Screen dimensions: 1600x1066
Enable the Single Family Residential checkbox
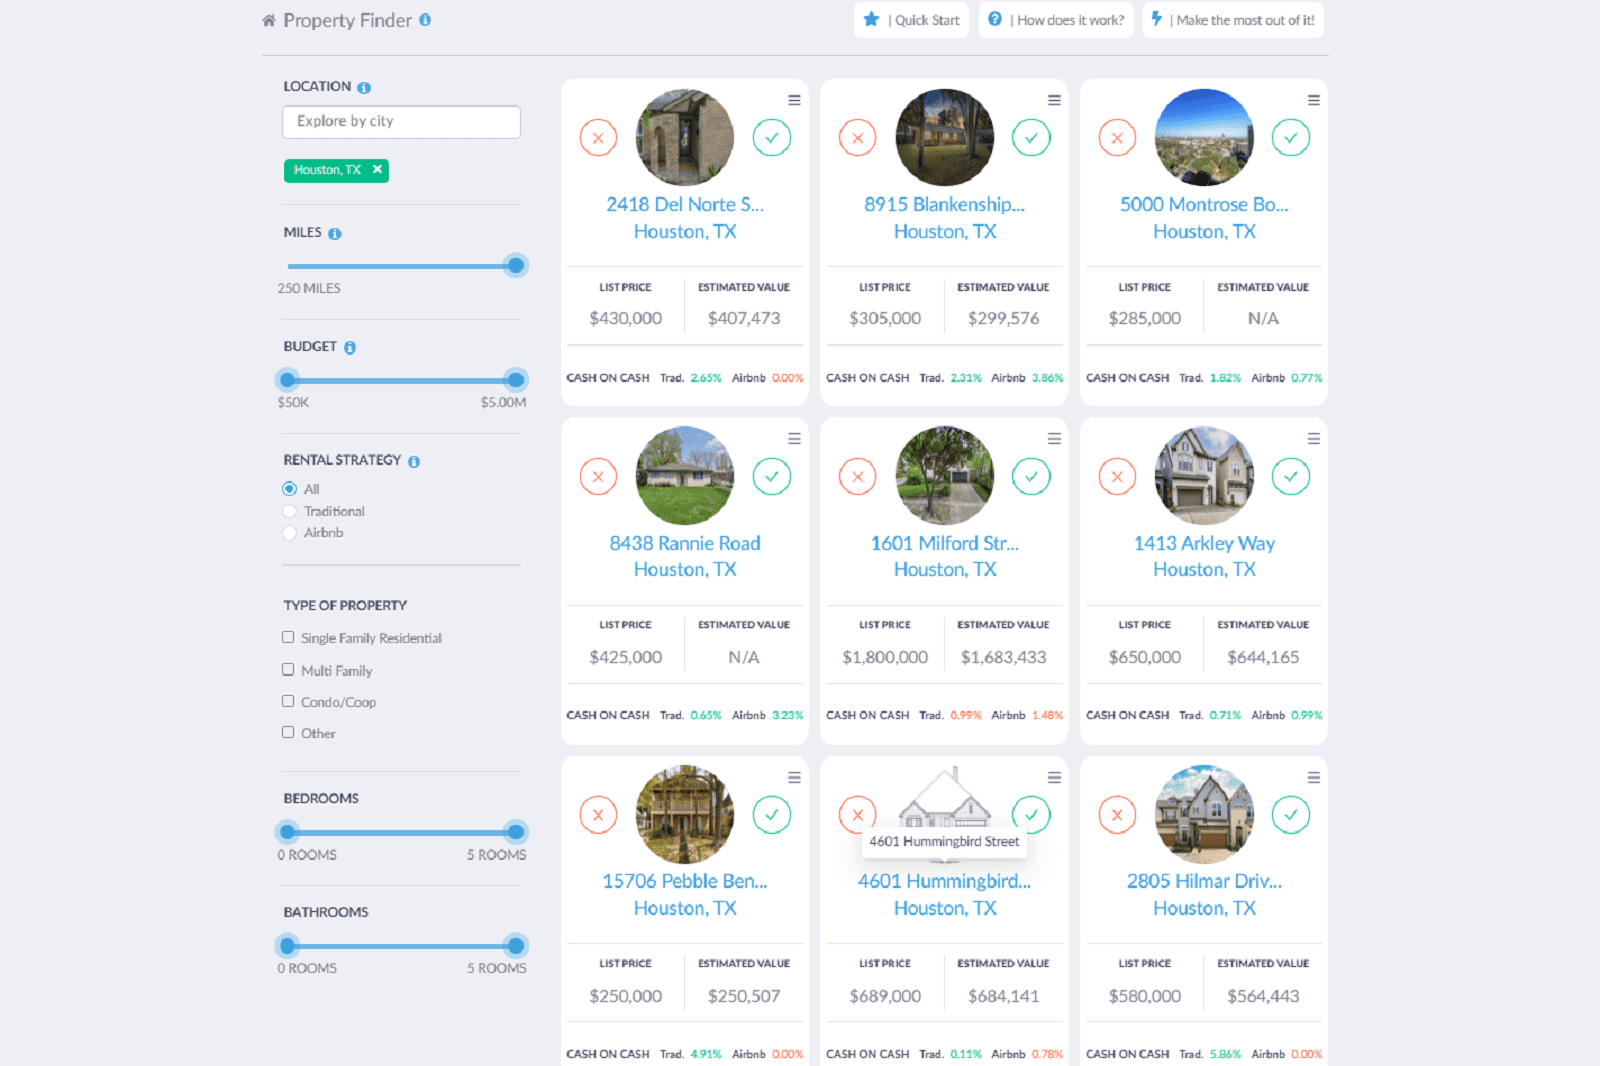point(288,637)
